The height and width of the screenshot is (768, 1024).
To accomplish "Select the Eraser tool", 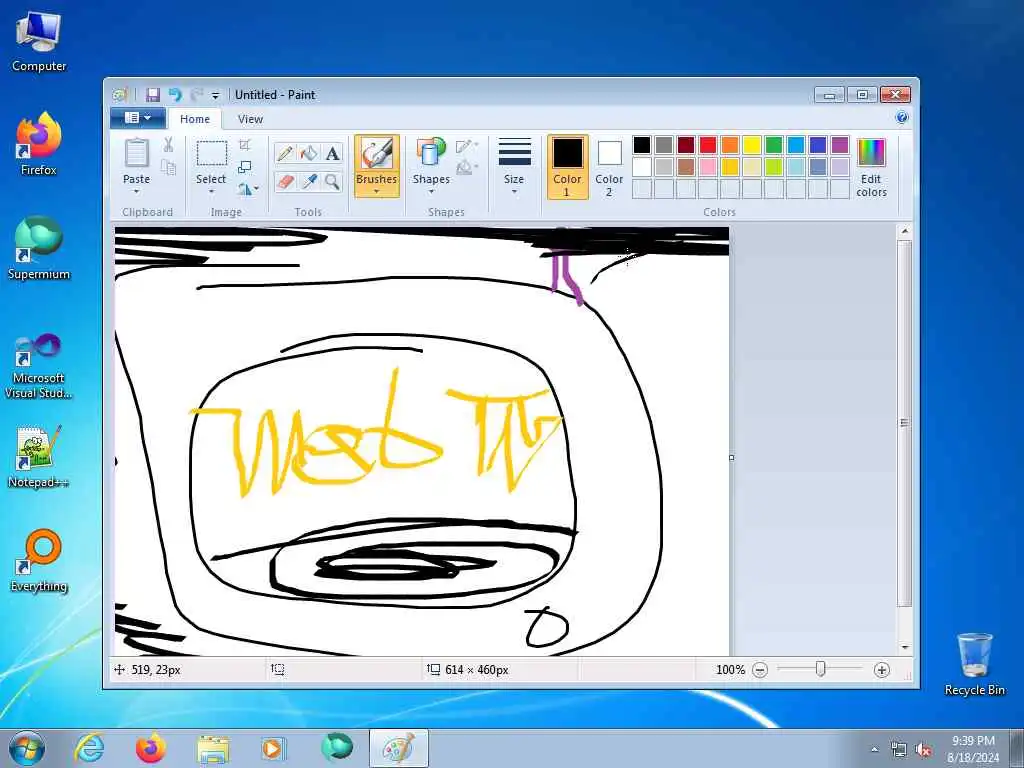I will pos(285,181).
